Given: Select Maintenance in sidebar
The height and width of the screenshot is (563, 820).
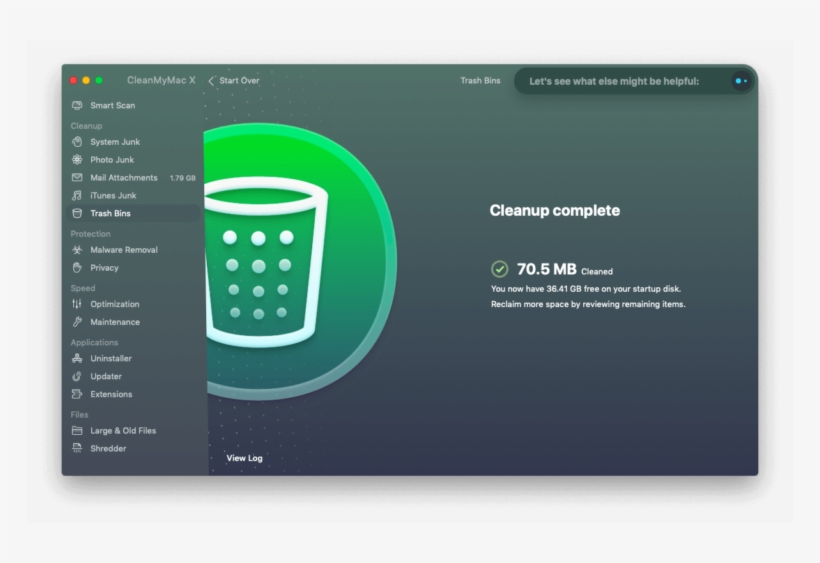Looking at the screenshot, I should (133, 321).
